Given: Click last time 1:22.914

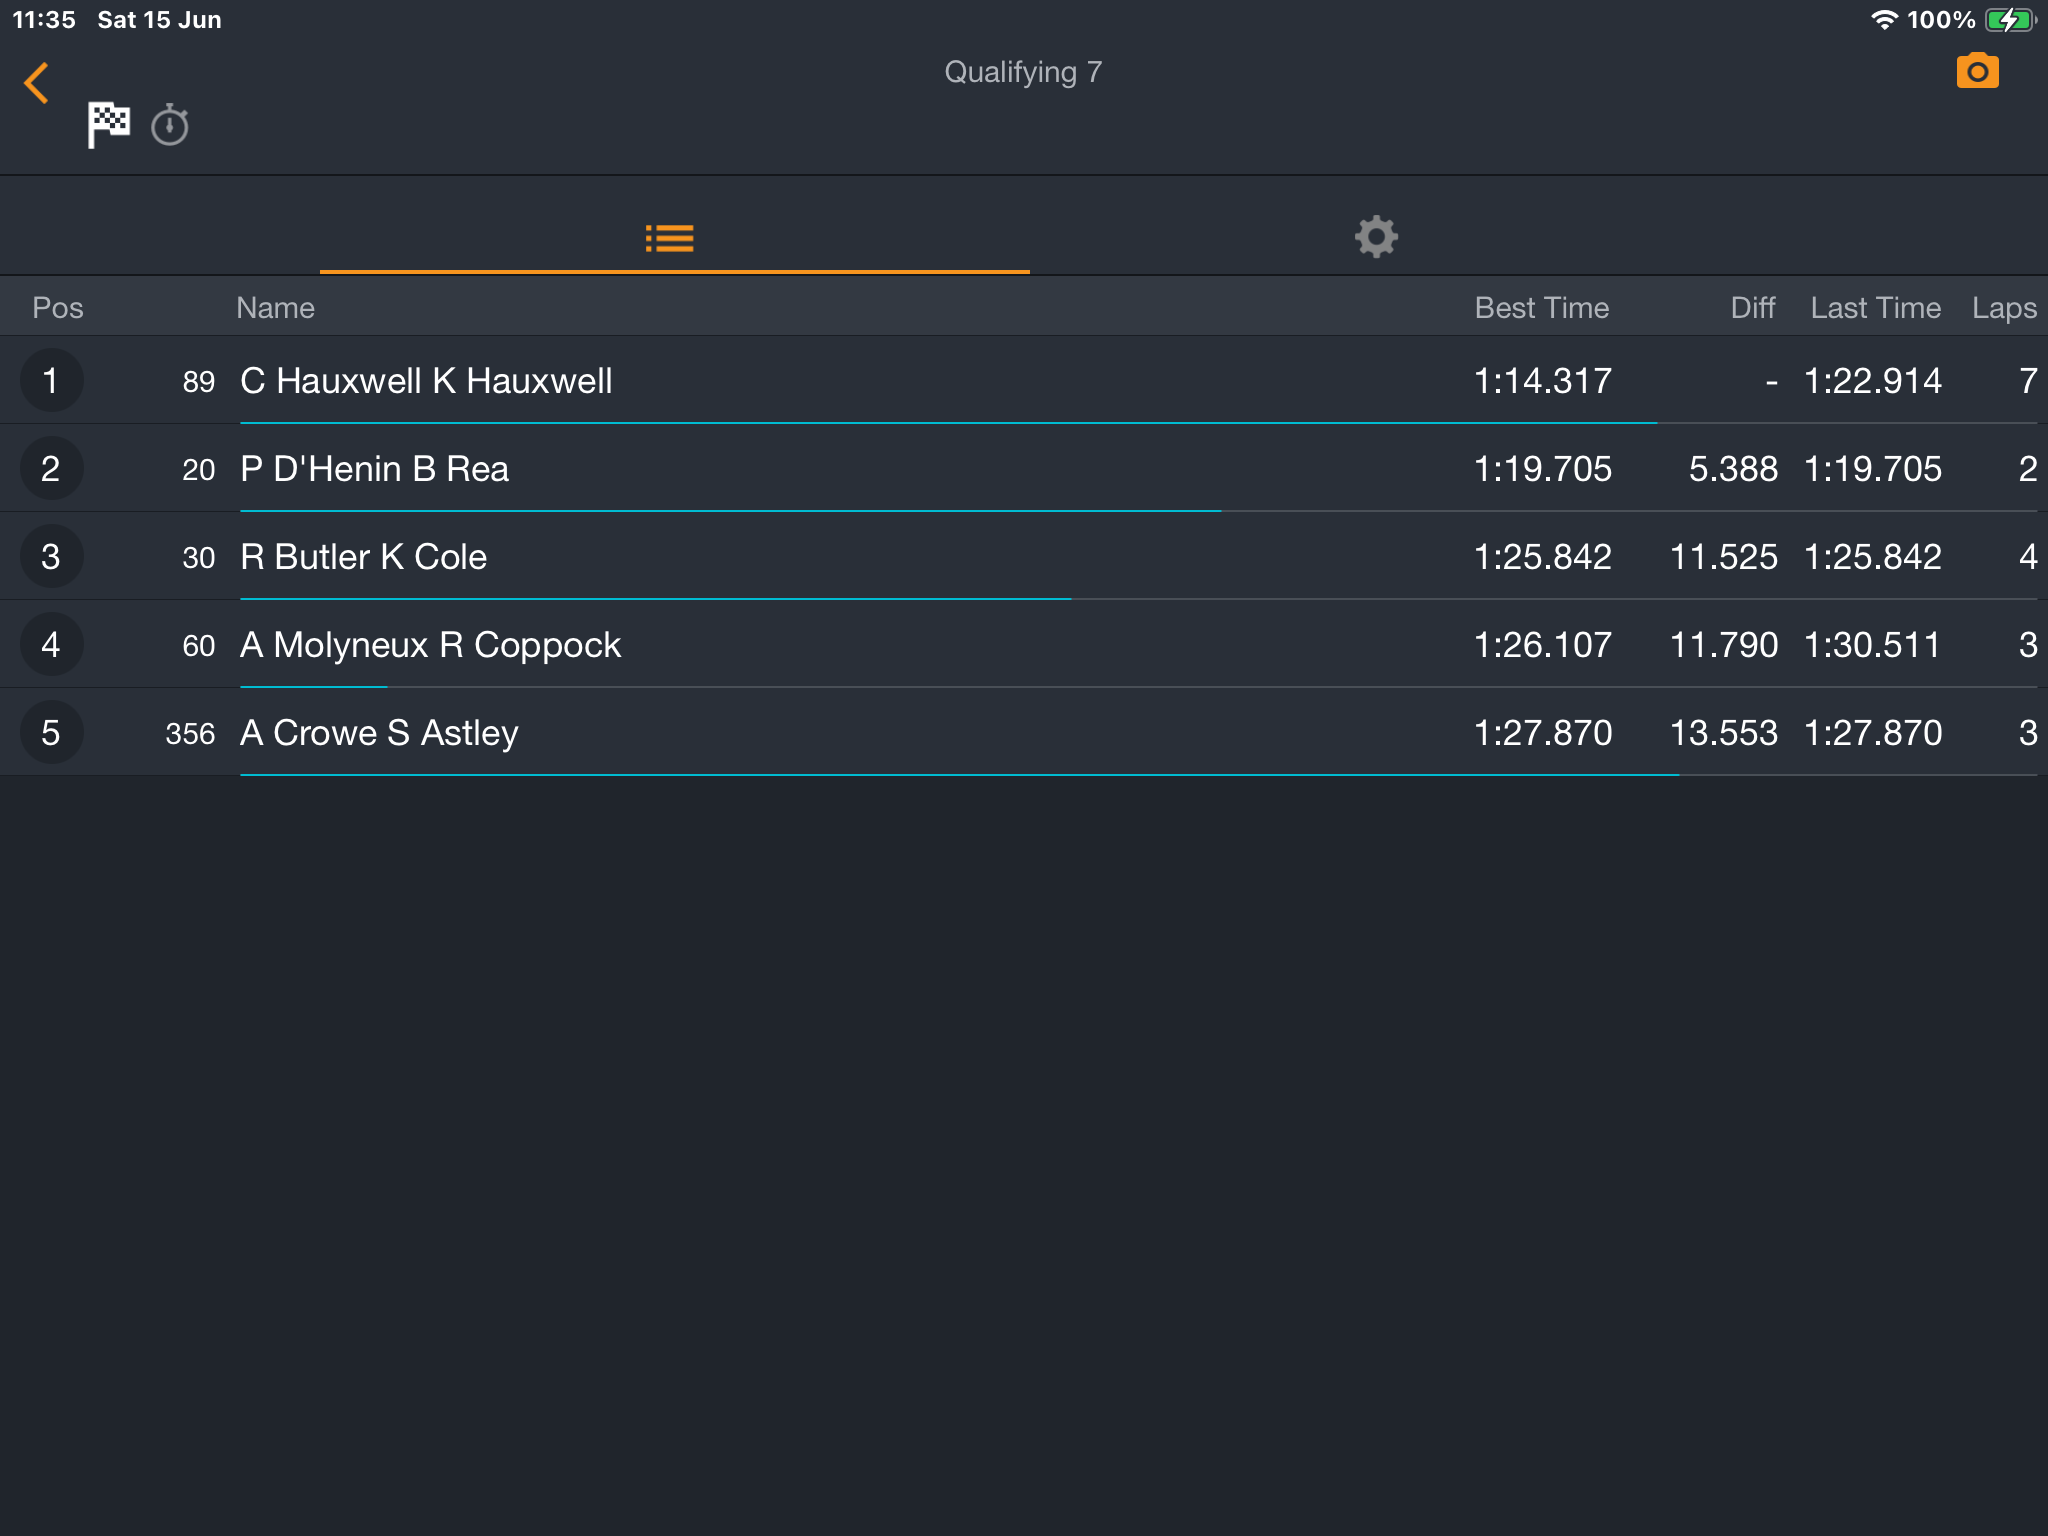Looking at the screenshot, I should [x=1873, y=381].
